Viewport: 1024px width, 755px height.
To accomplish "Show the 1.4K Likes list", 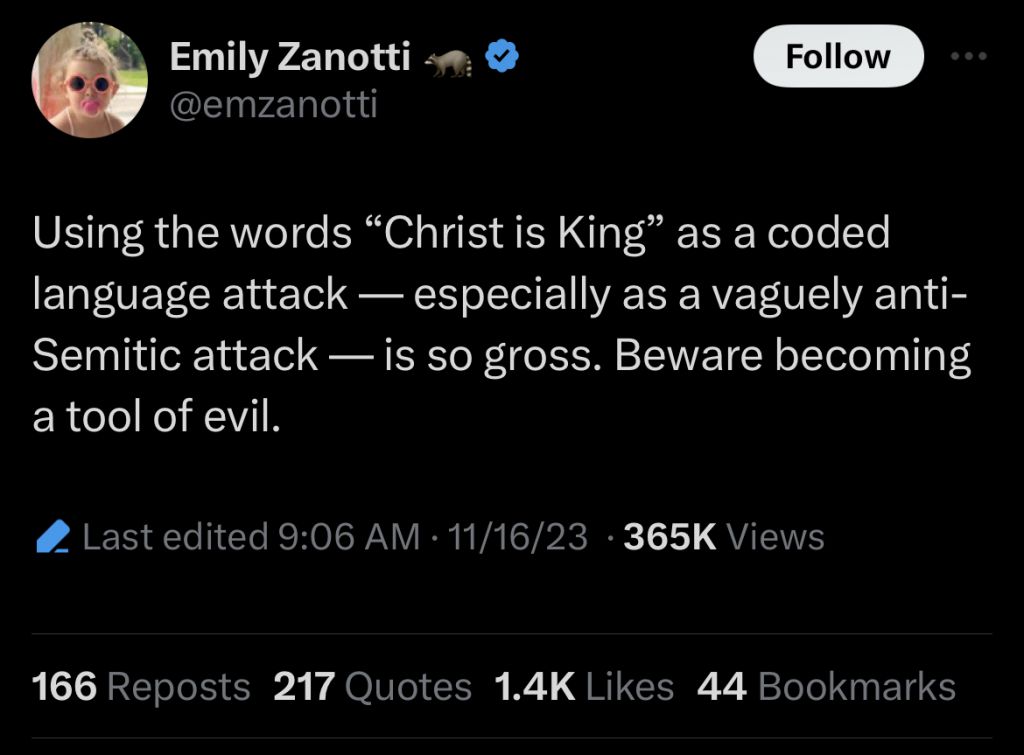I will click(584, 687).
